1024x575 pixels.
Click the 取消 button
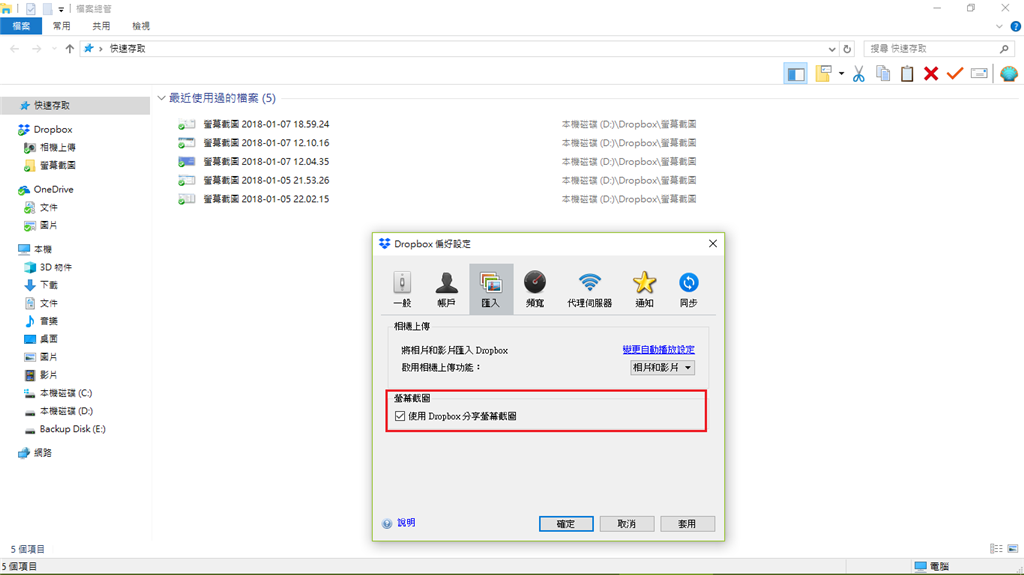(626, 523)
